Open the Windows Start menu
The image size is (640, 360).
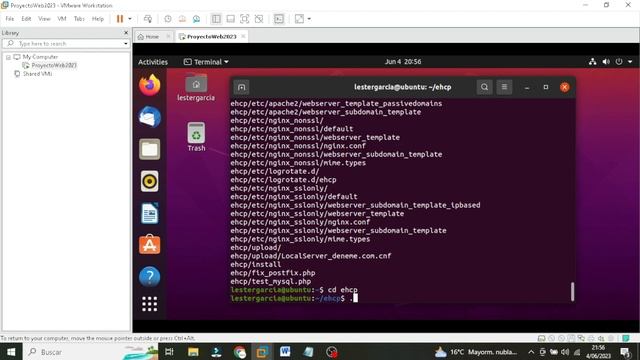point(11,352)
